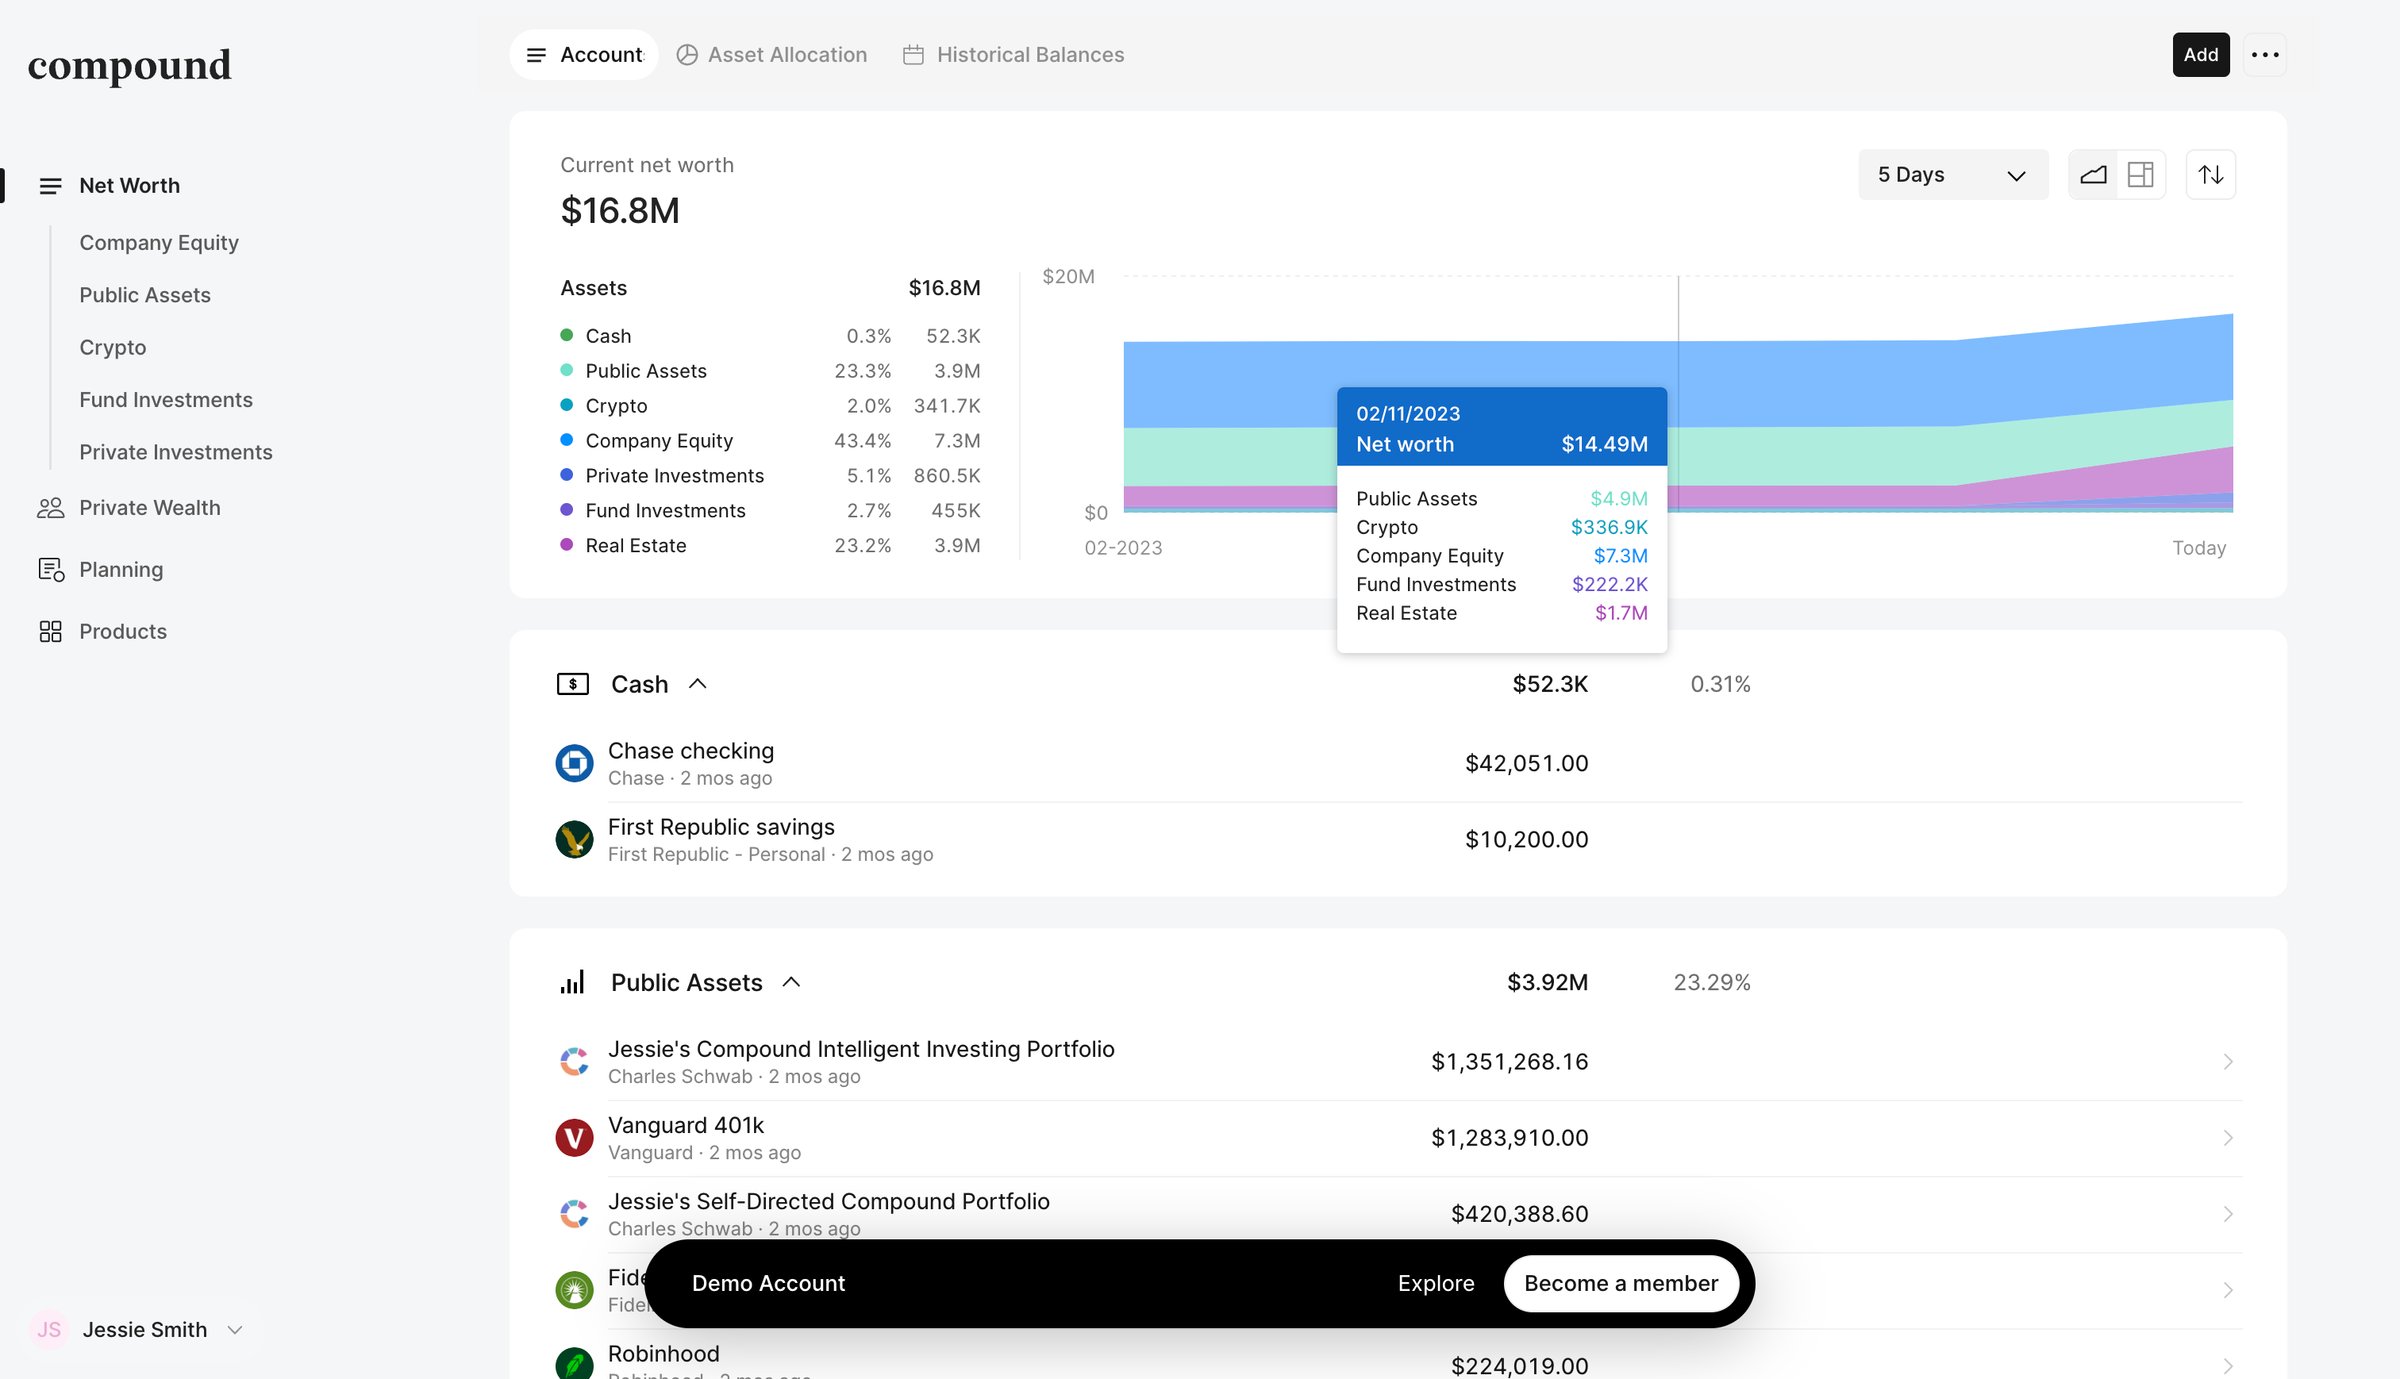Image resolution: width=2400 pixels, height=1379 pixels.
Task: Click the Public Assets bar chart icon
Action: click(573, 982)
